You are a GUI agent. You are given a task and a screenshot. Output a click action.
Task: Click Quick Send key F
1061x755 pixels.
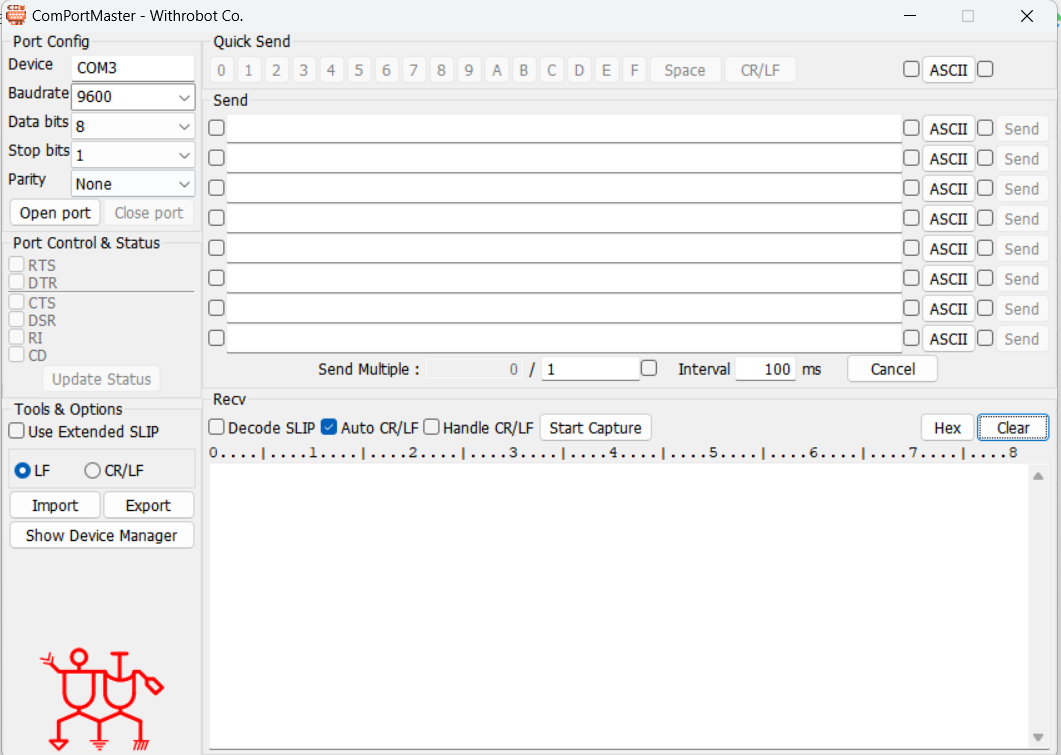(x=634, y=70)
